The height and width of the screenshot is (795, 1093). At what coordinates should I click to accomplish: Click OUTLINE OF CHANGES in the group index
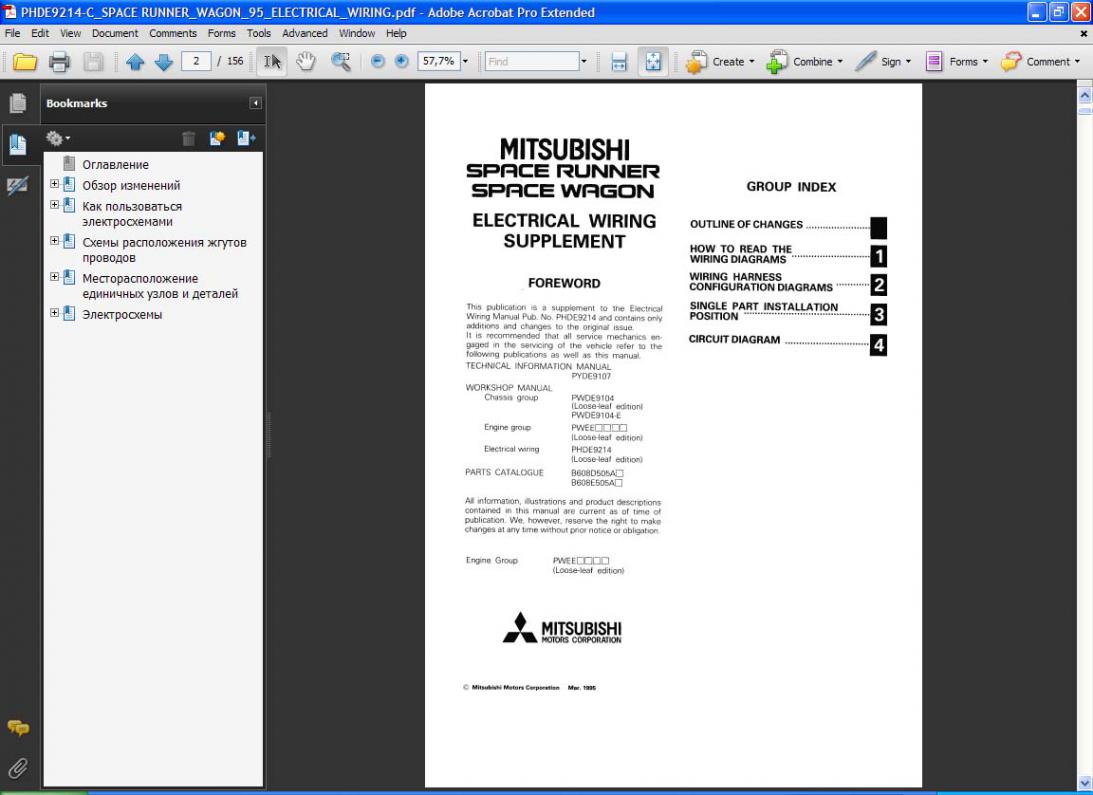pyautogui.click(x=747, y=225)
